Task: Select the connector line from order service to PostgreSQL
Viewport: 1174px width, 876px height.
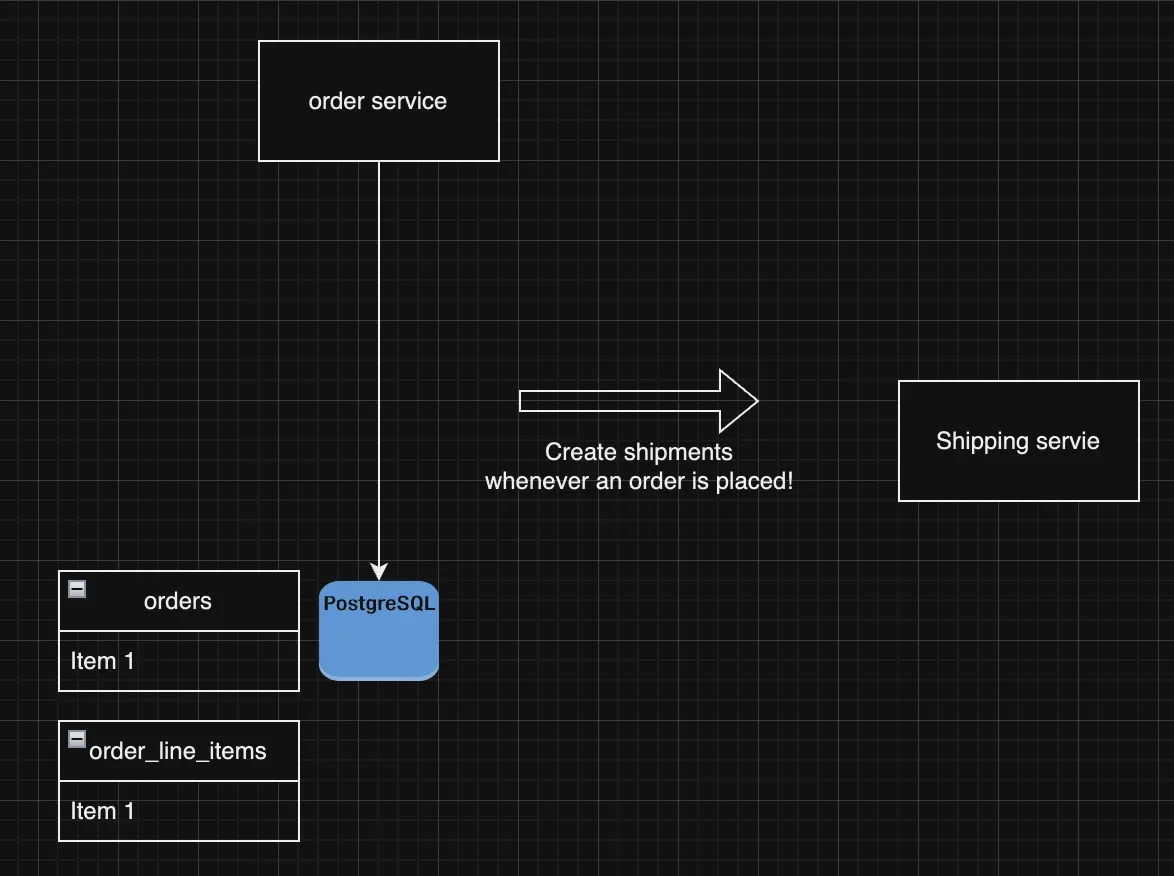Action: 378,360
